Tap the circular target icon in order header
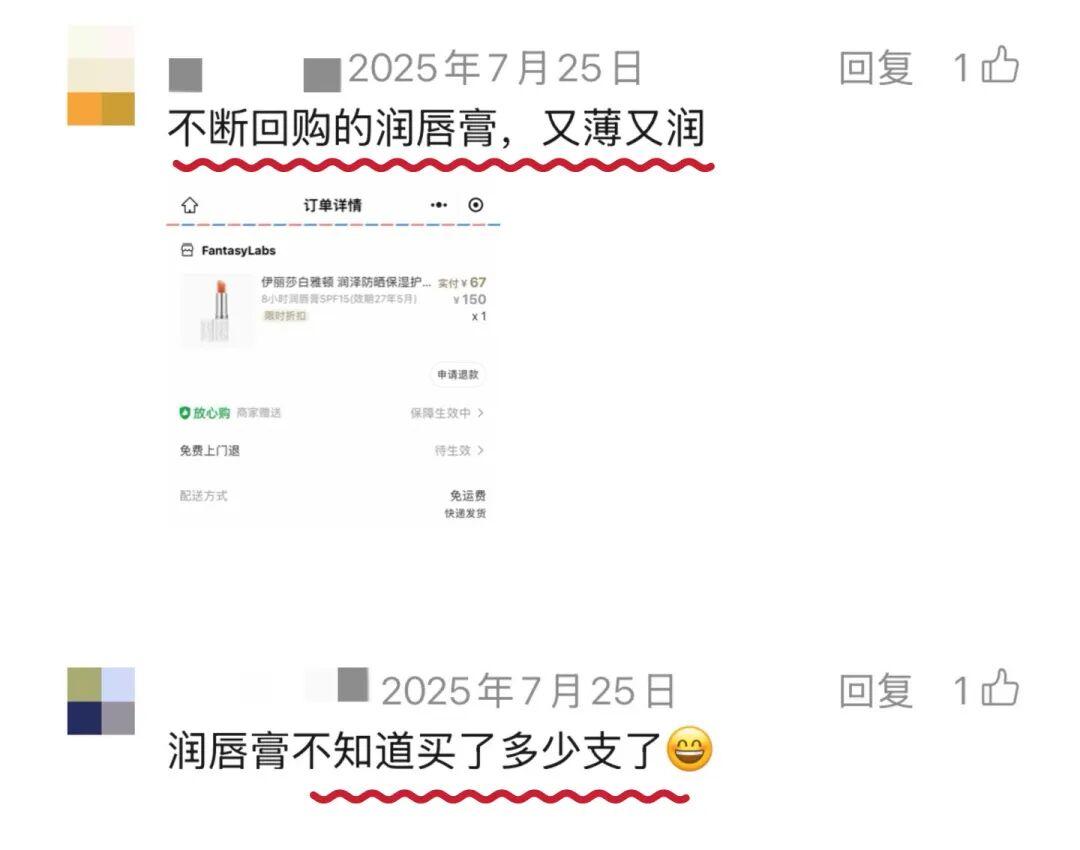 [x=475, y=205]
